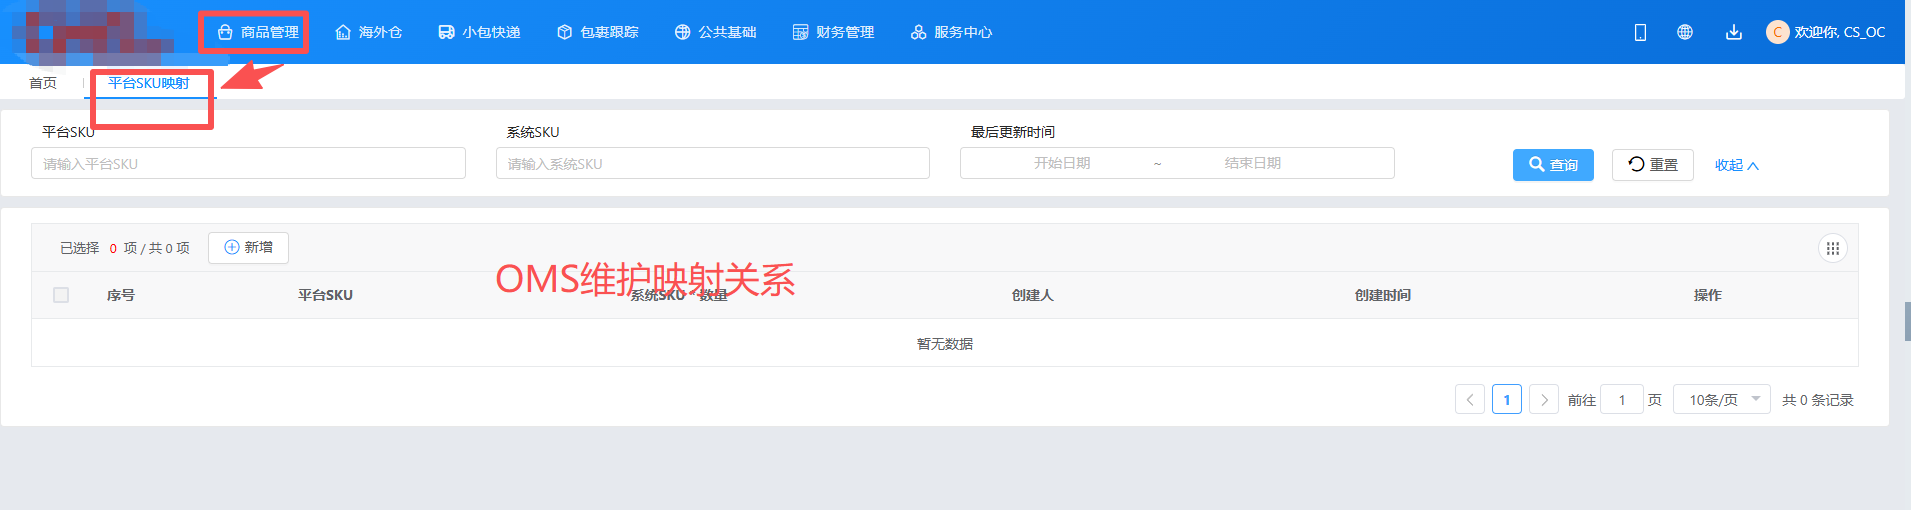Click the globe language icon
Screen dimensions: 1911x510
(1685, 32)
